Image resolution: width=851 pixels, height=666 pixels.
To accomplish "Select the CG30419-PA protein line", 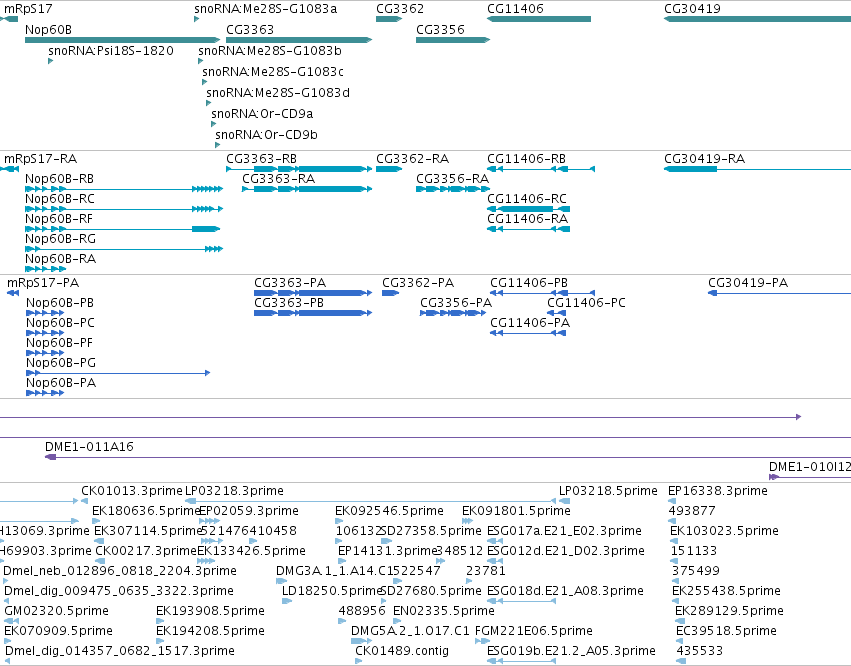I will tap(779, 293).
